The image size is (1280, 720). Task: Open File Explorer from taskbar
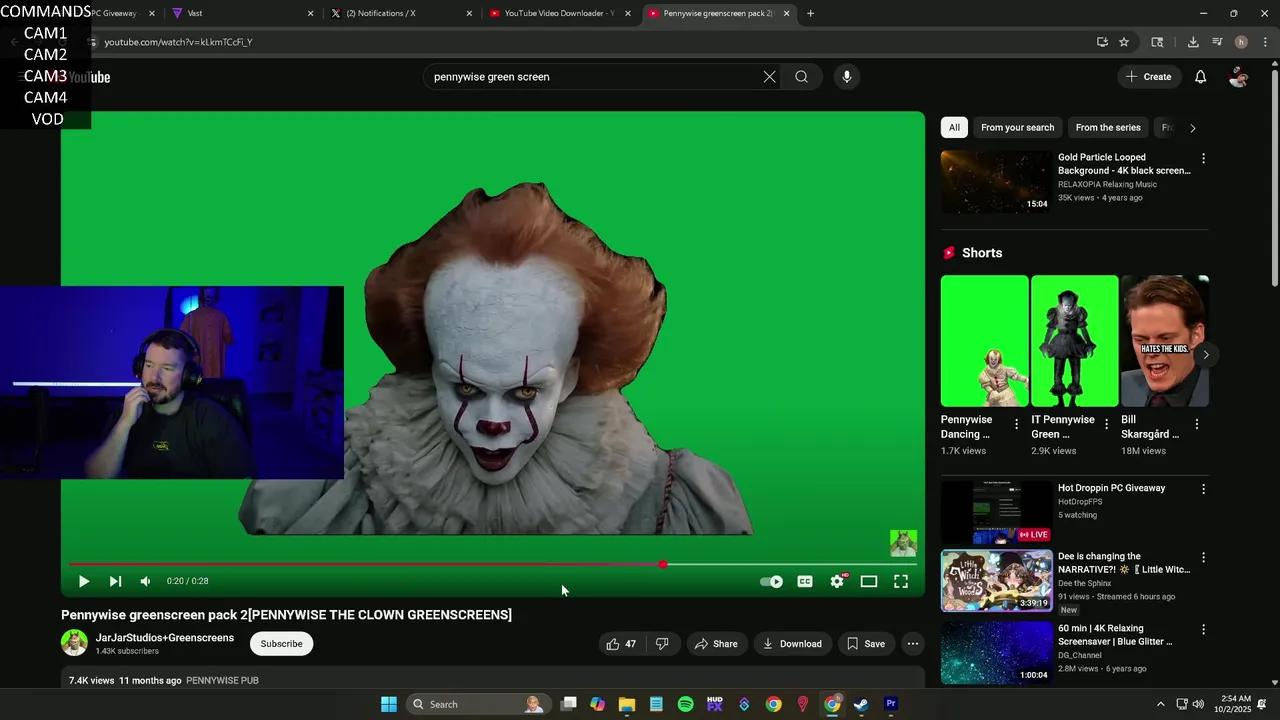pyautogui.click(x=627, y=704)
